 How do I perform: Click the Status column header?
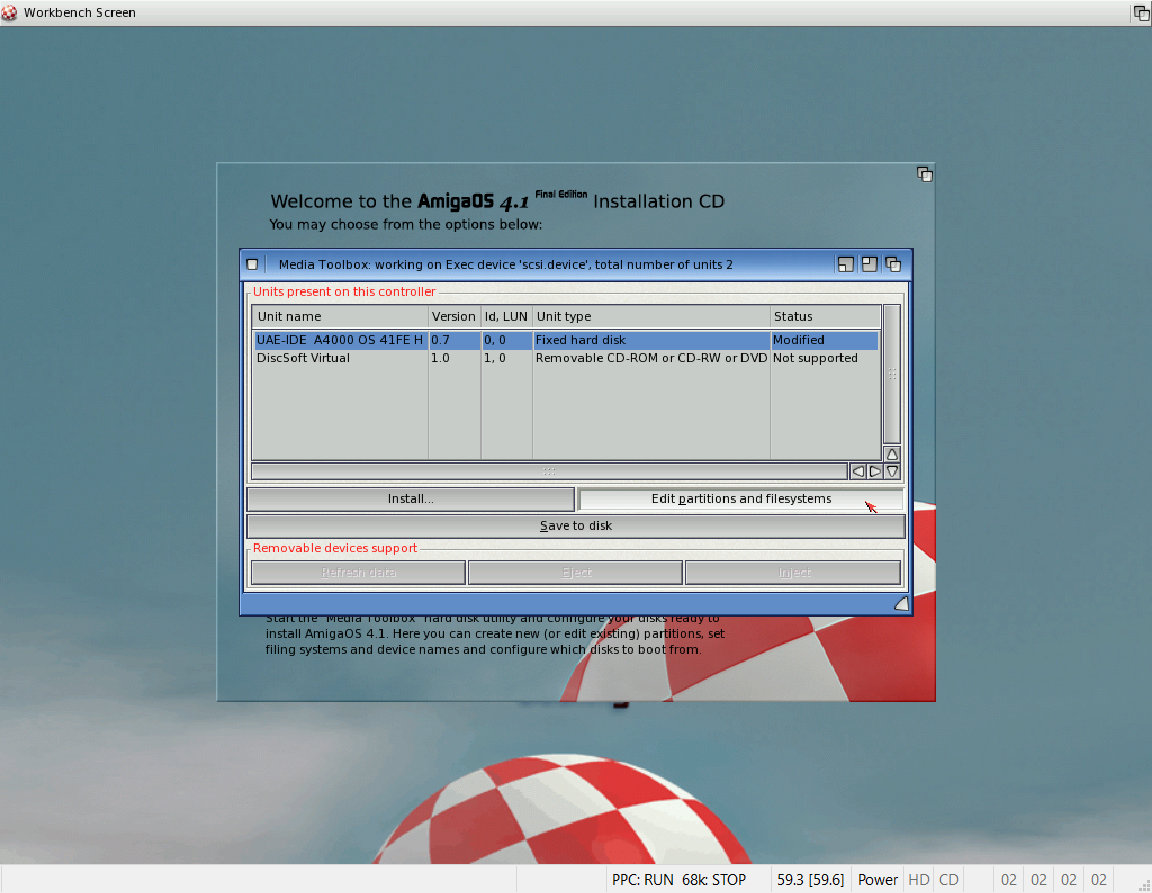(x=825, y=317)
